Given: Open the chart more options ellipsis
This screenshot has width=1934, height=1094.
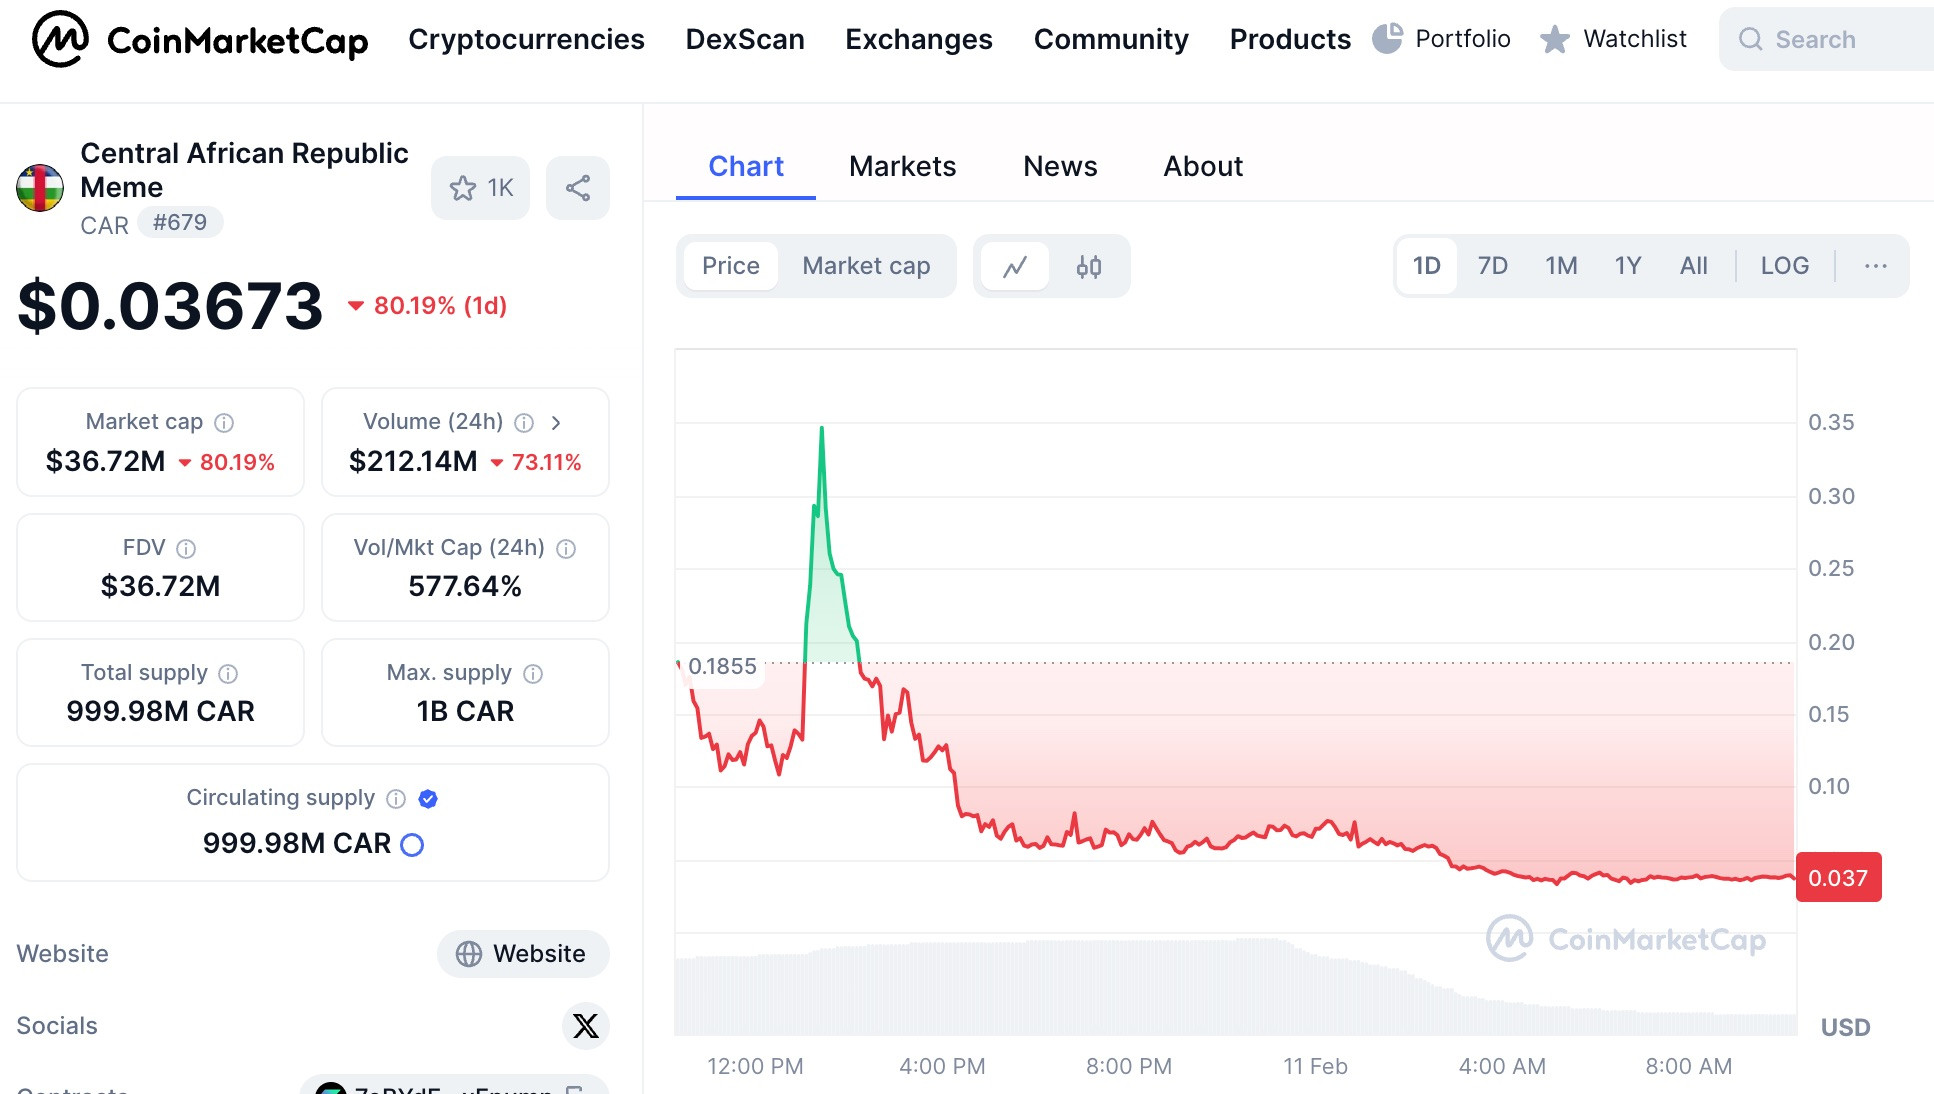Looking at the screenshot, I should coord(1876,266).
